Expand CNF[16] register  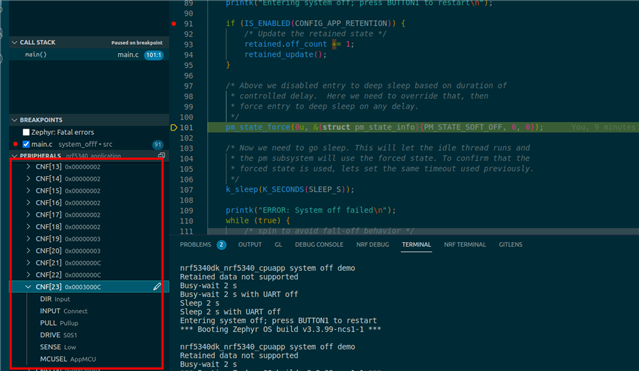(28, 203)
